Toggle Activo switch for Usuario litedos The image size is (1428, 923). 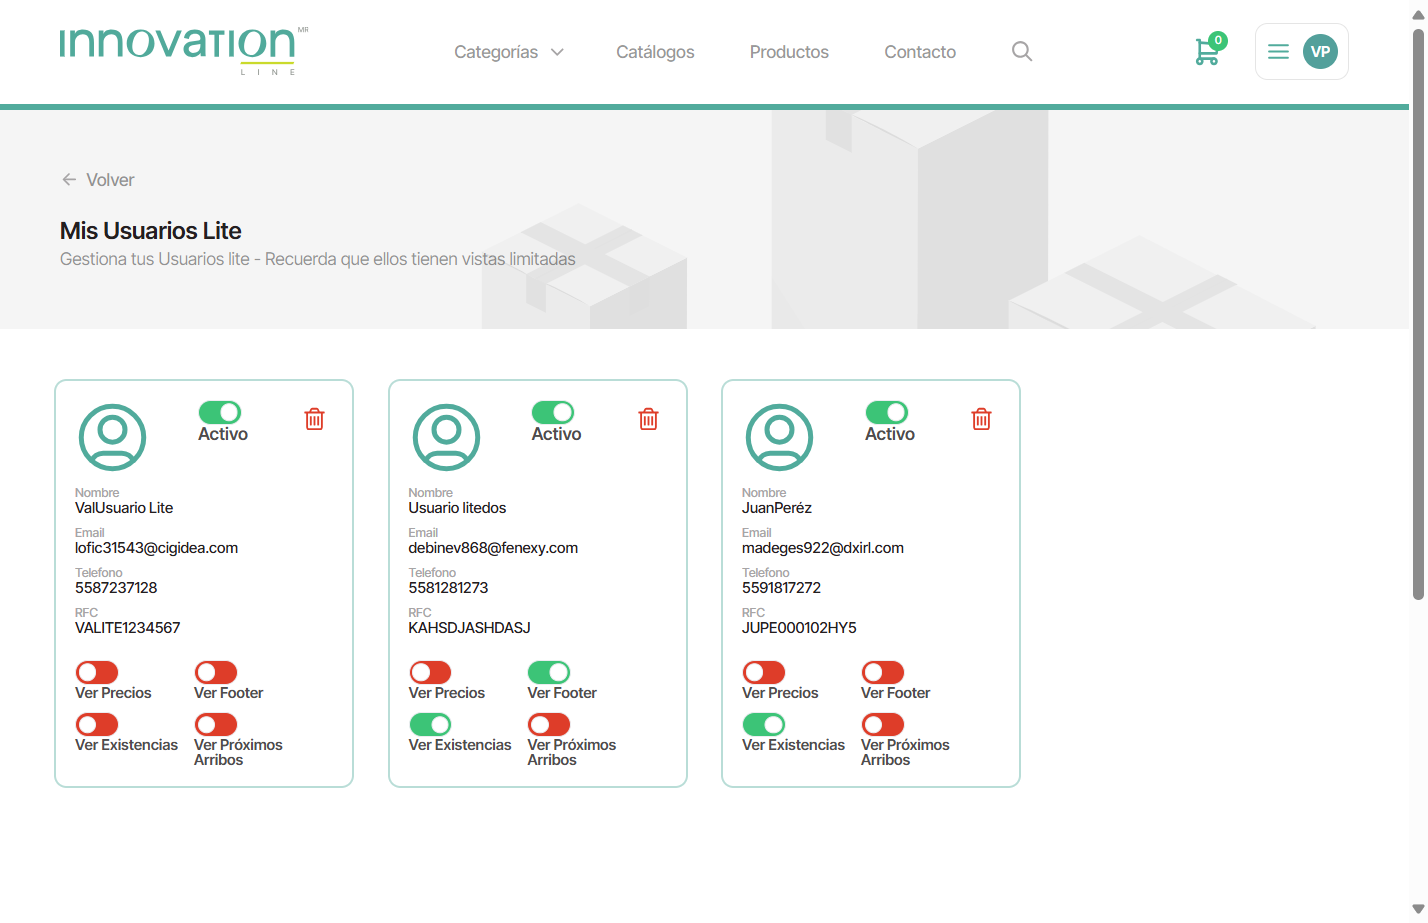pyautogui.click(x=553, y=412)
